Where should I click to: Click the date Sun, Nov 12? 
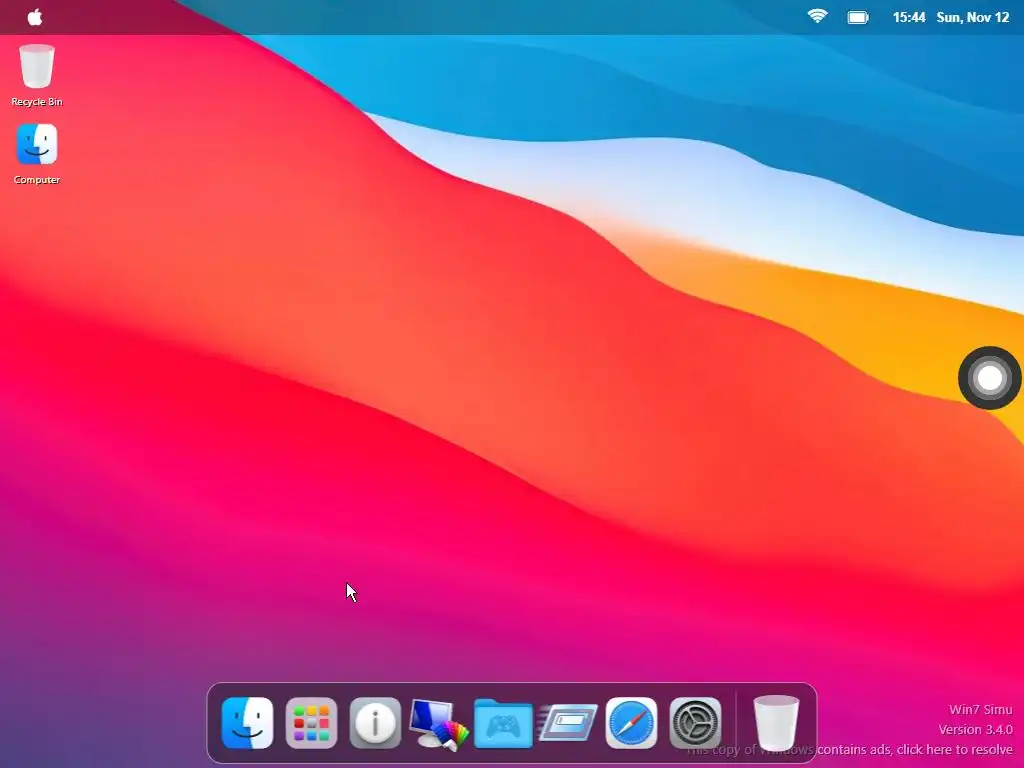coord(972,18)
